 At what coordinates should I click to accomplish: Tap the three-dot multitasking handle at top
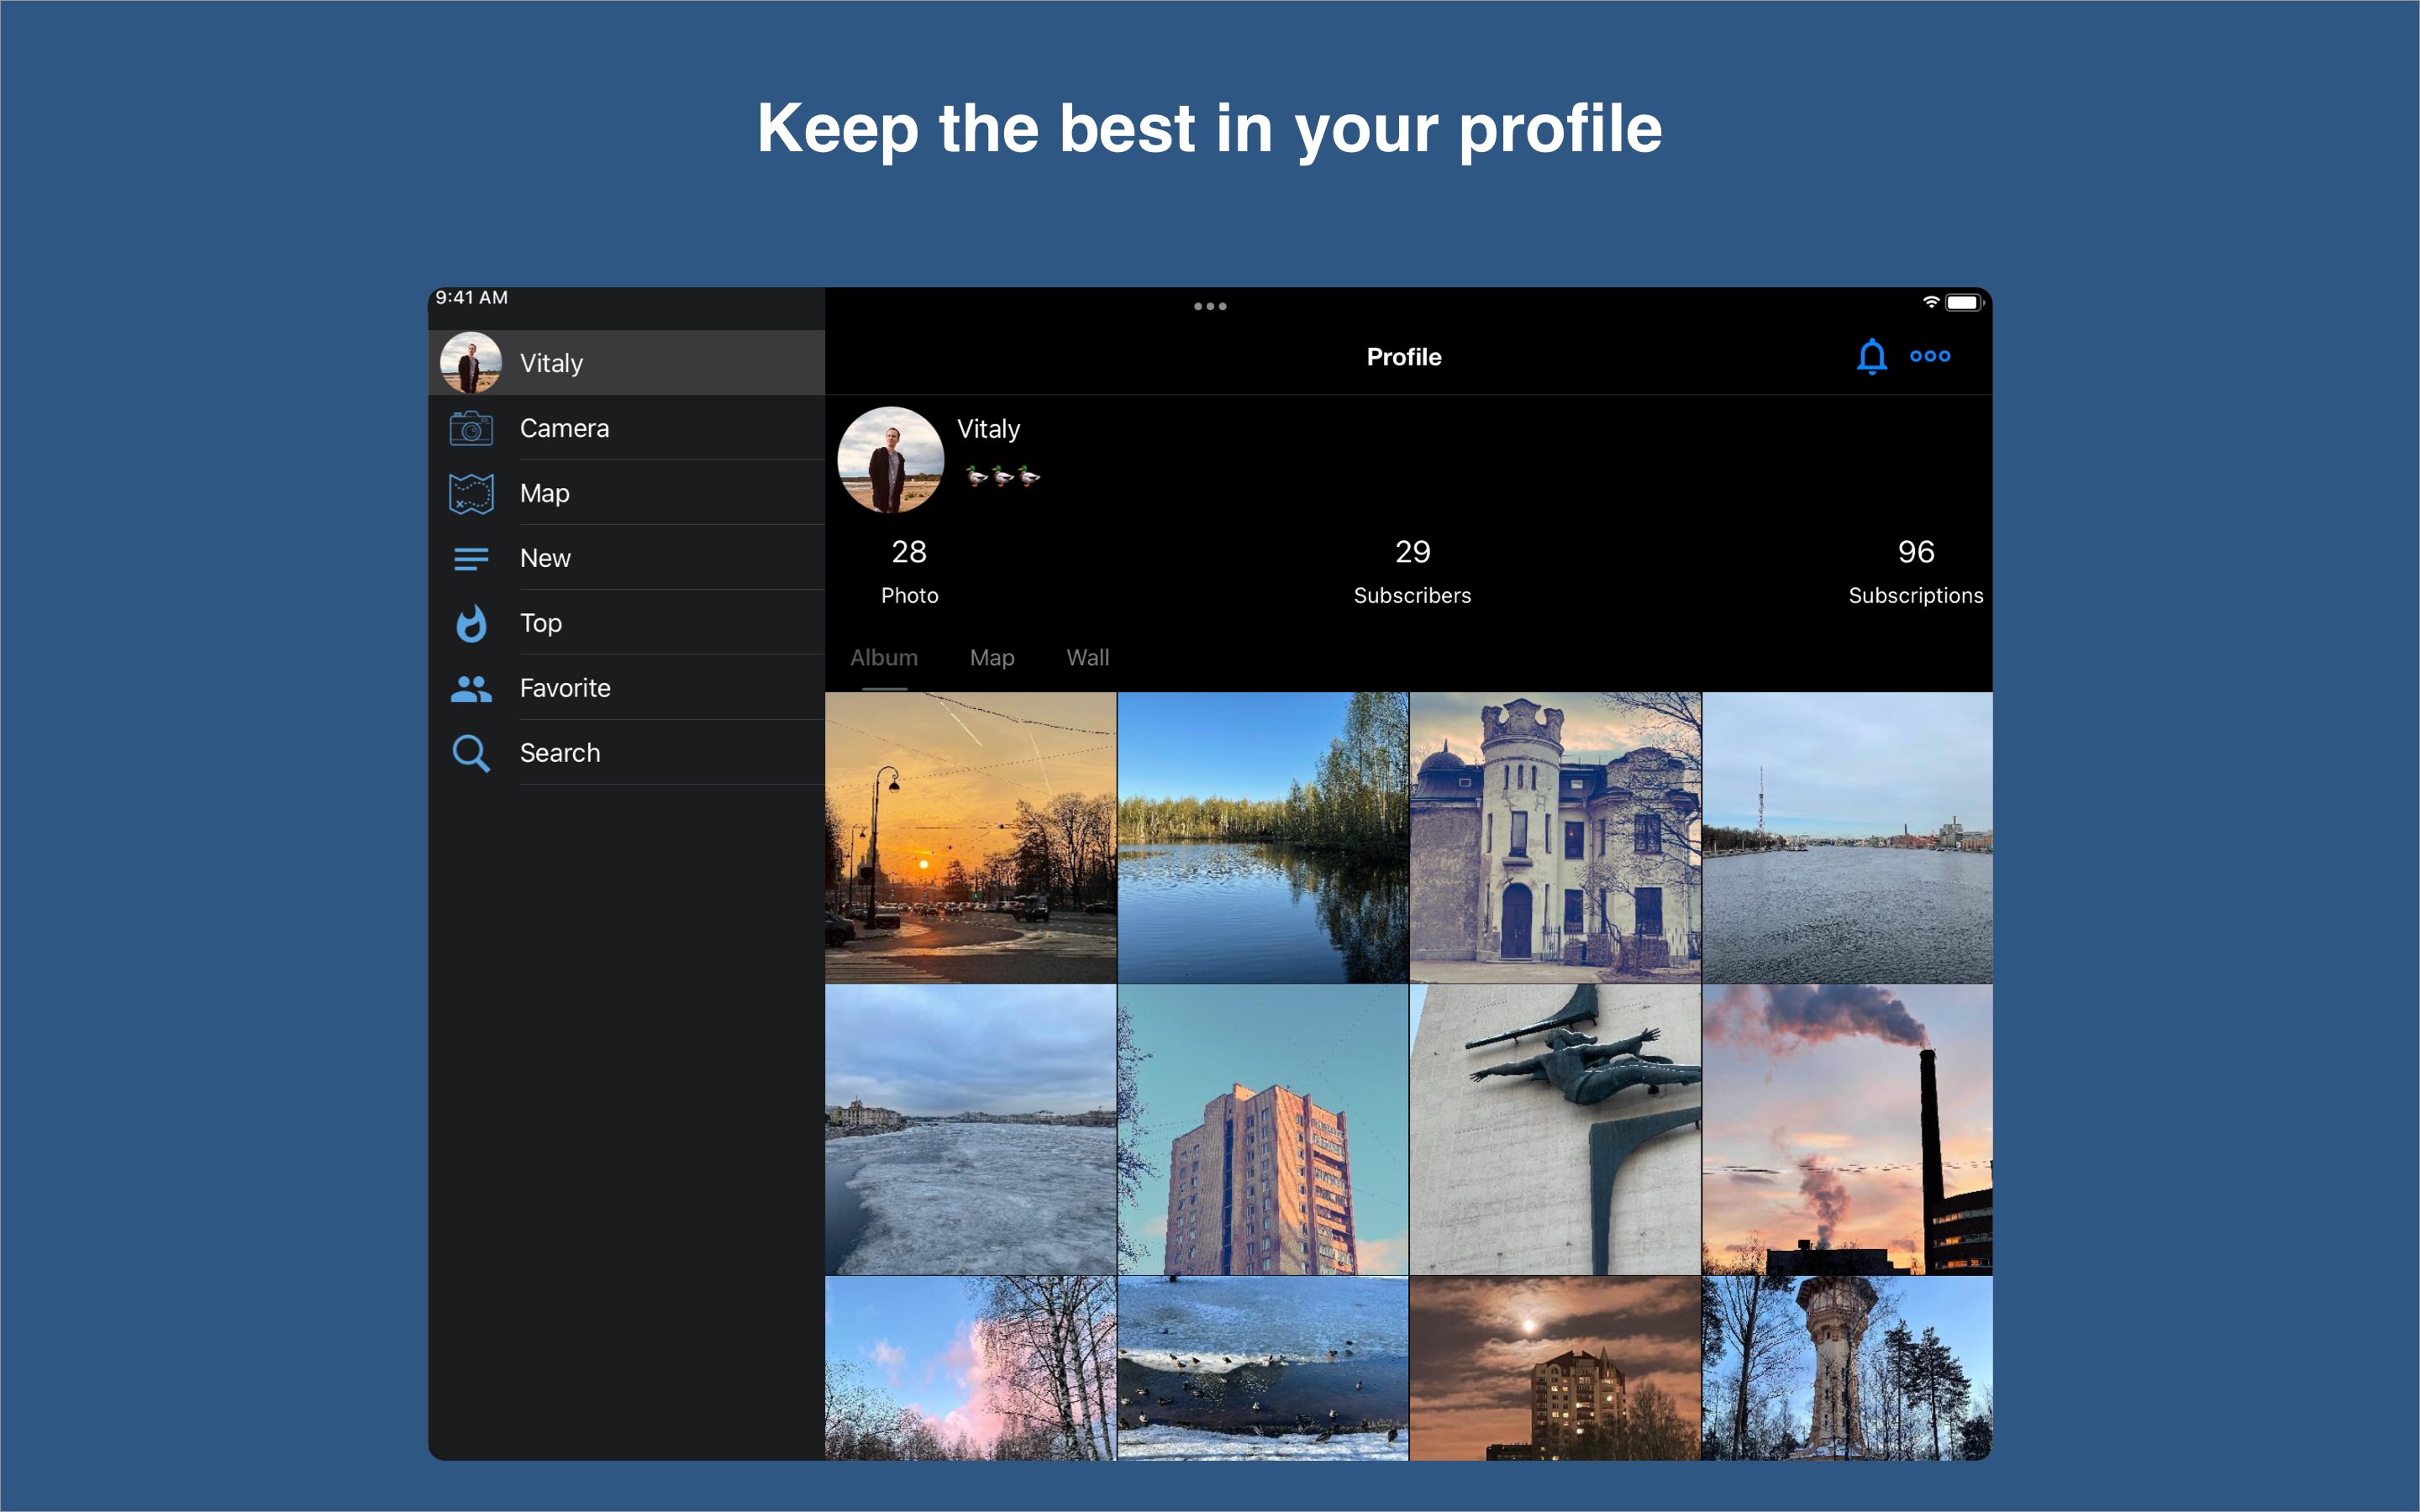(1210, 306)
